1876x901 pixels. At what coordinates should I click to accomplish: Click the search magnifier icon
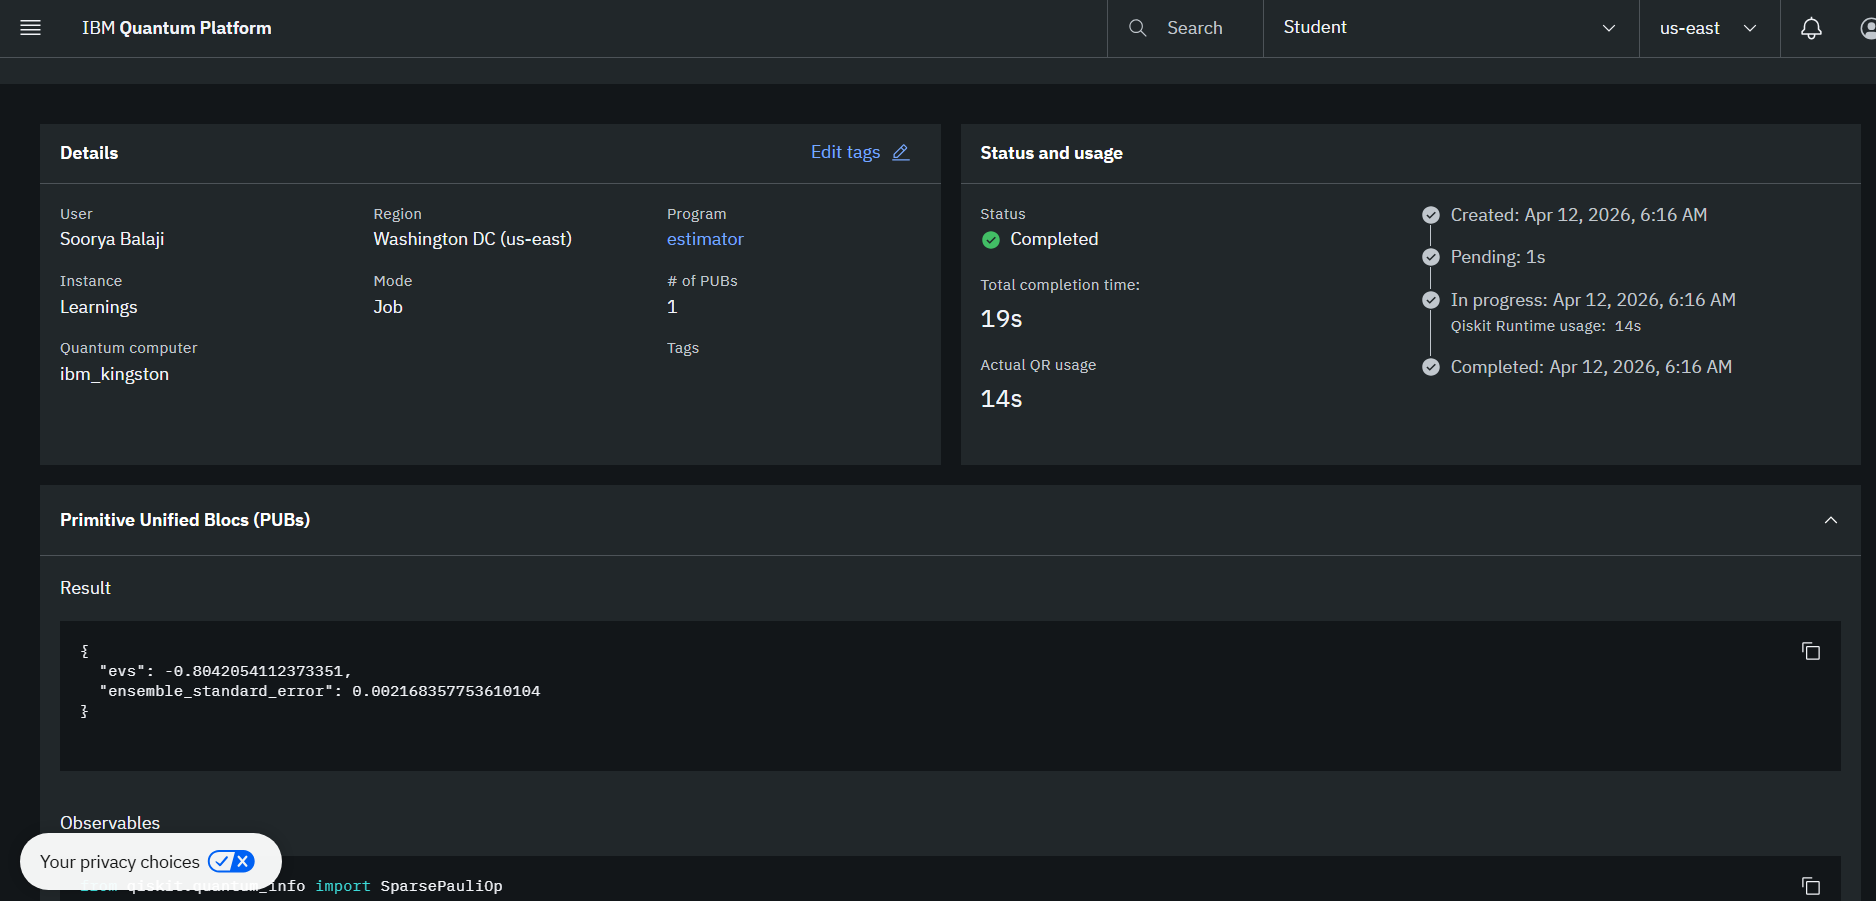[1137, 28]
